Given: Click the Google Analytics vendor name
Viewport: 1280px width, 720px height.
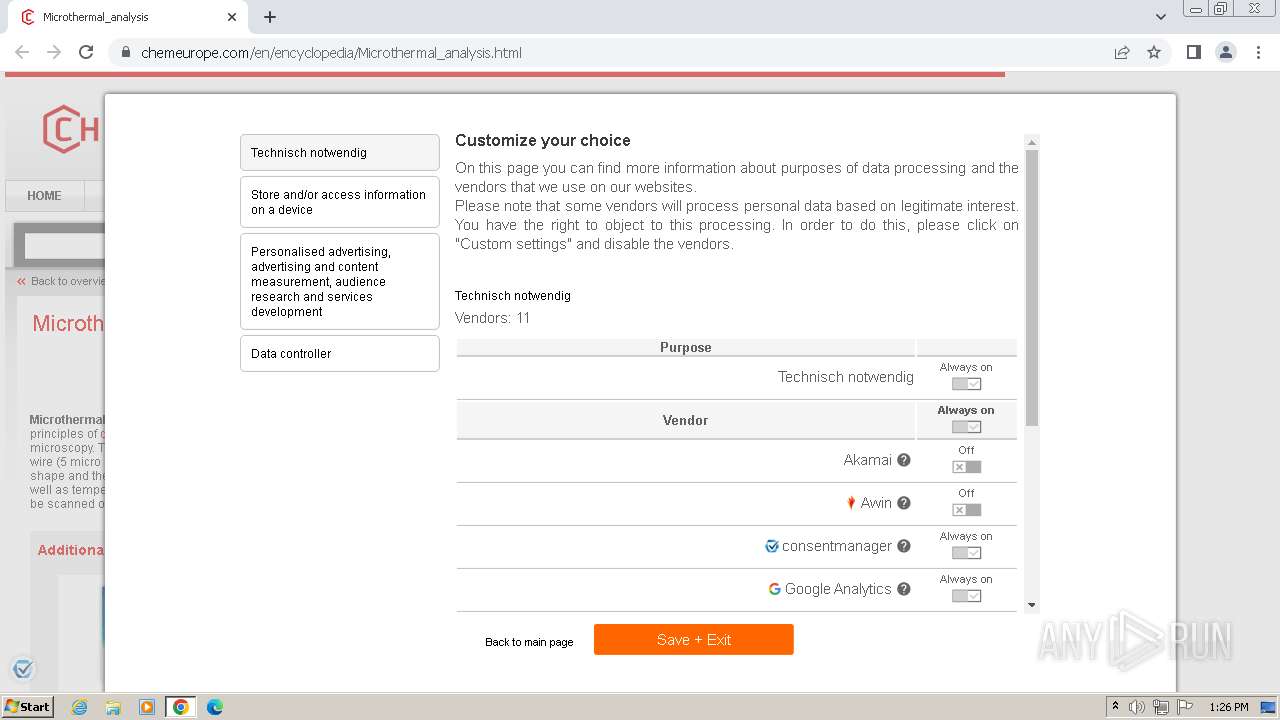Looking at the screenshot, I should [838, 589].
